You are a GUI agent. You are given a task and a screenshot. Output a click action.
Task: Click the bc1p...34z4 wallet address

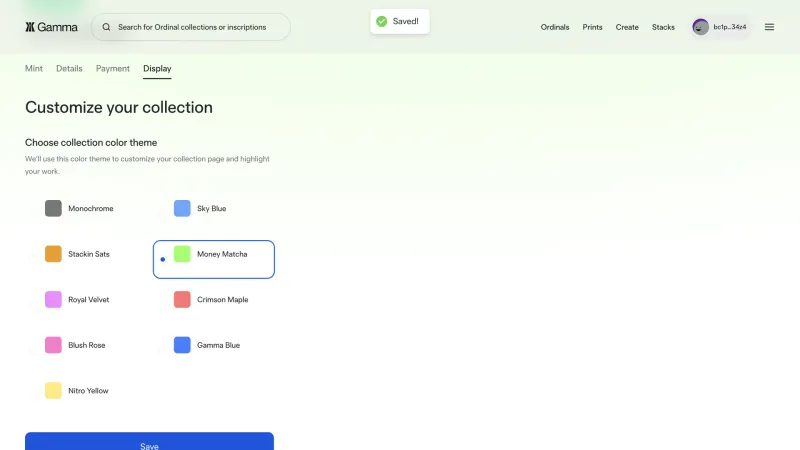[x=730, y=27]
